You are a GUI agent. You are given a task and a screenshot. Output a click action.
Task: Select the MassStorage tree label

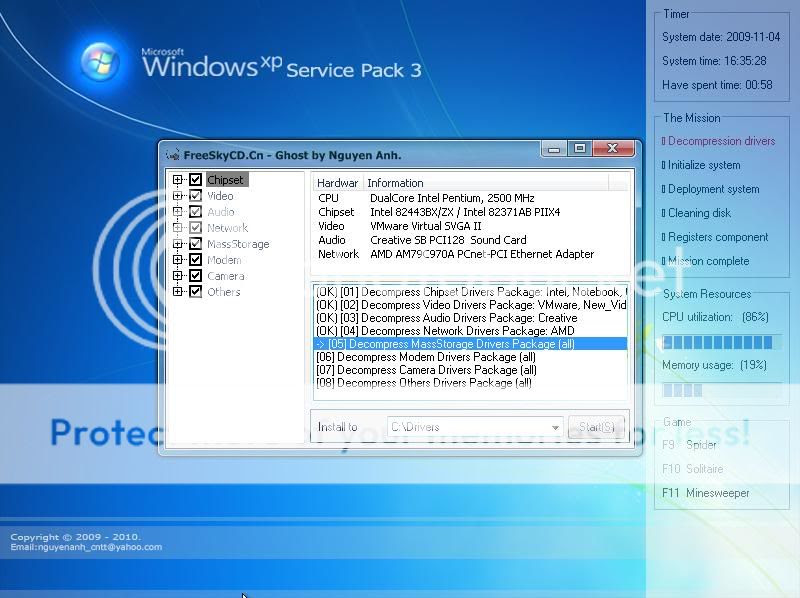(238, 244)
